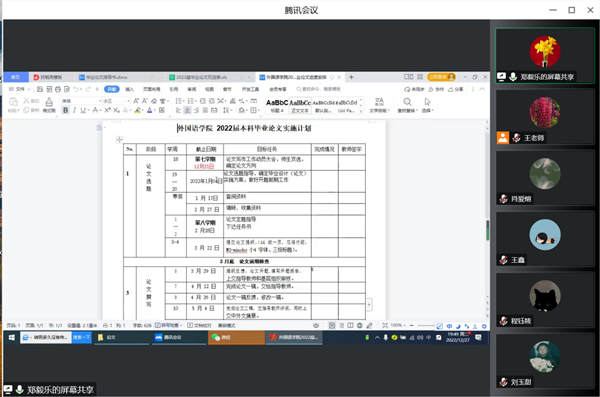The height and width of the screenshot is (397, 600).
Task: Toggle bold formatting in the ribbon
Action: pos(66,110)
